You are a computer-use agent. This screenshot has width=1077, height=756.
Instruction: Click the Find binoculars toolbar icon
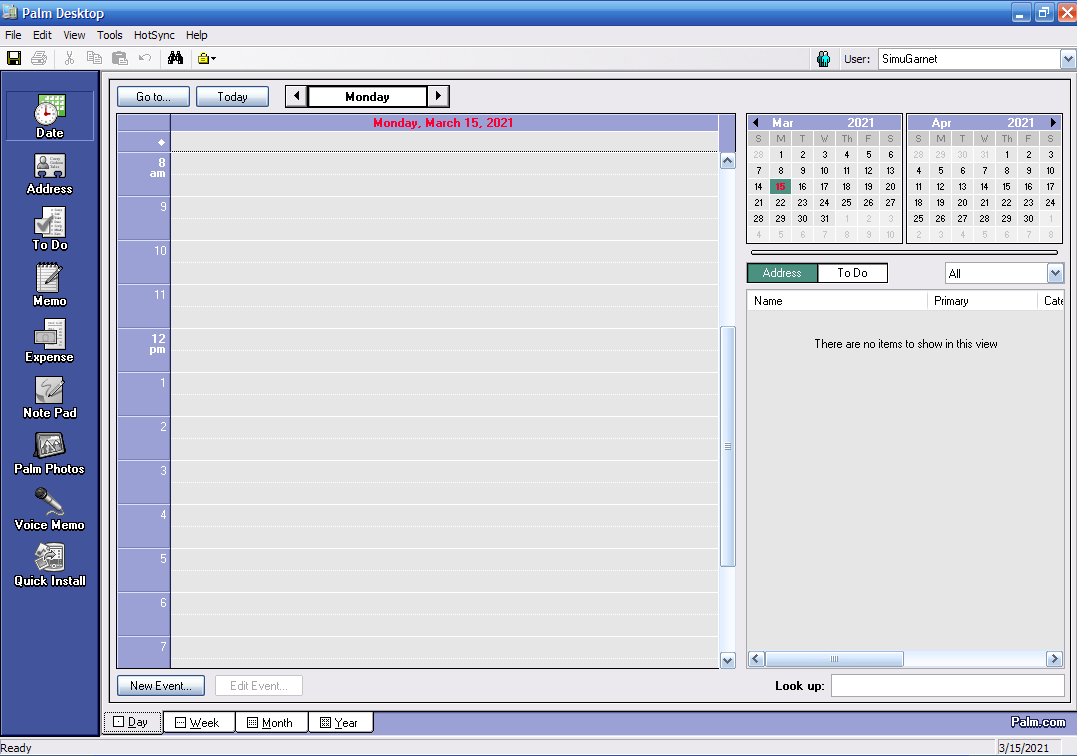click(175, 58)
